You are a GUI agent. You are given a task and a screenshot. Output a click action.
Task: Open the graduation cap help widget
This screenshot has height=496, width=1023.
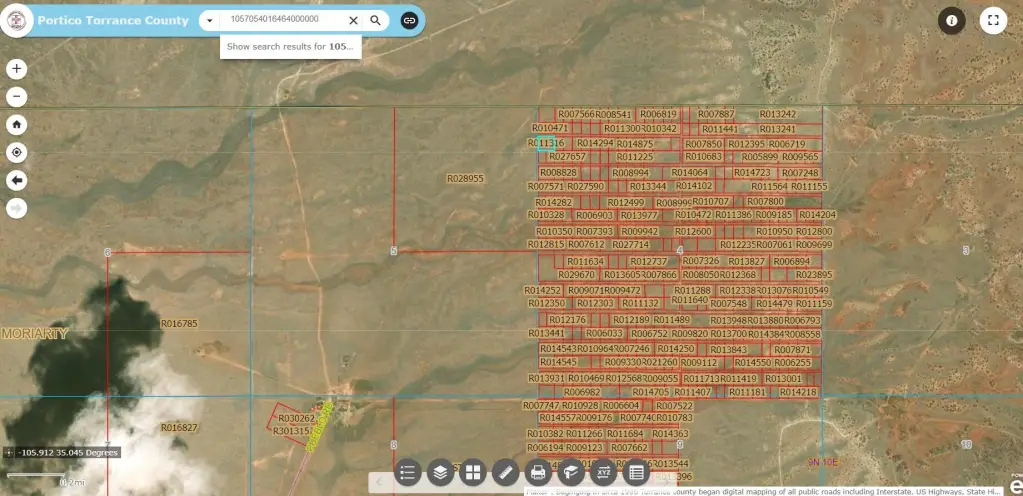[x=571, y=472]
